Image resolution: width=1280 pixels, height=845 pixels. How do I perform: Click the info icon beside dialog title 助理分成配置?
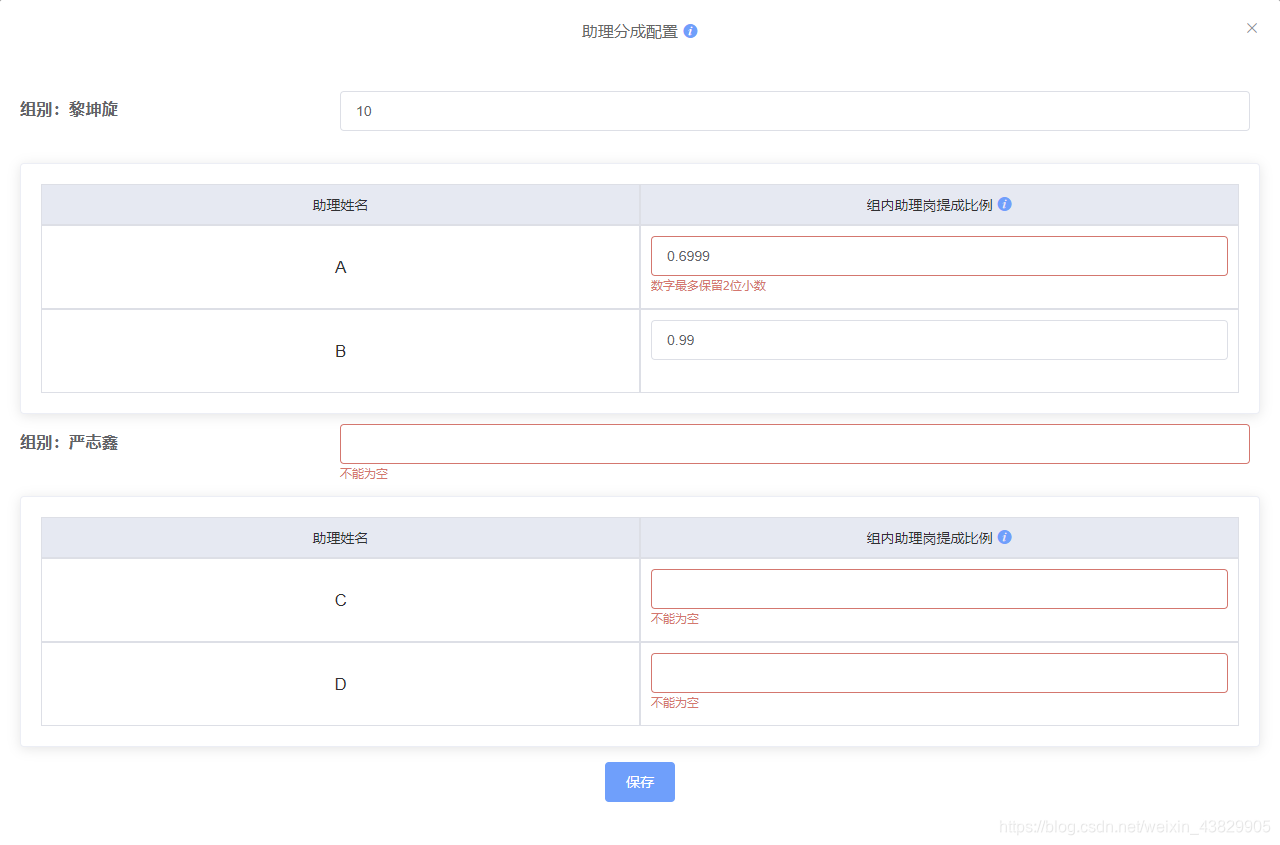(x=688, y=31)
